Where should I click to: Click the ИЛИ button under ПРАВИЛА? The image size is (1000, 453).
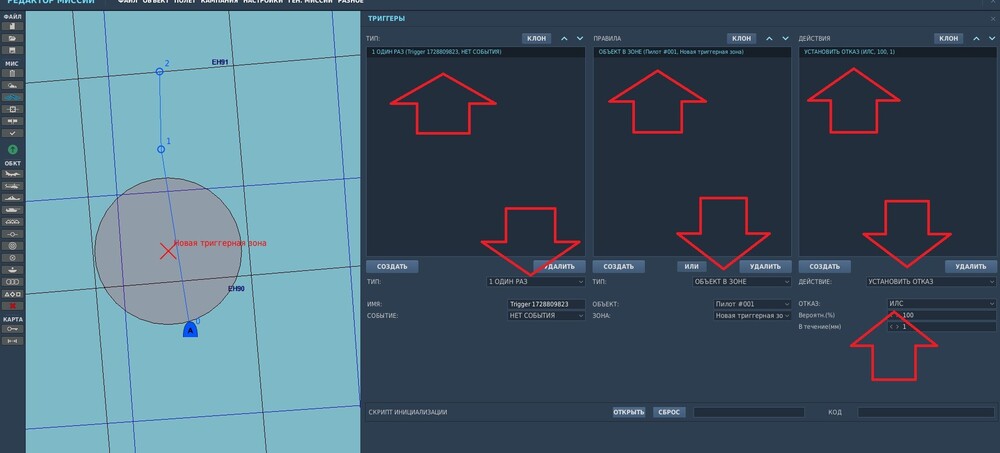point(691,267)
